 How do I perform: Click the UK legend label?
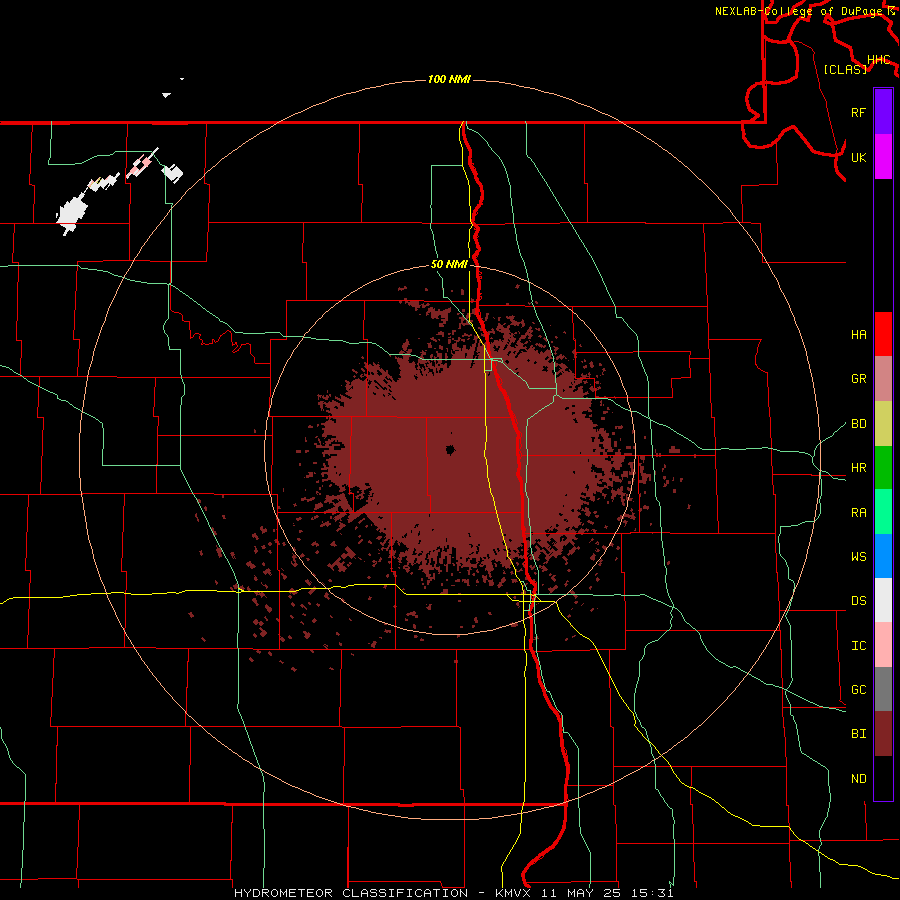point(858,157)
